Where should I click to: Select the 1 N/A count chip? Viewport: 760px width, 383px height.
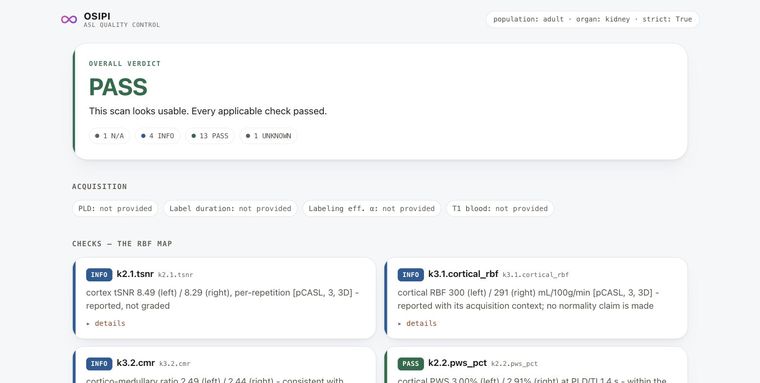[110, 136]
